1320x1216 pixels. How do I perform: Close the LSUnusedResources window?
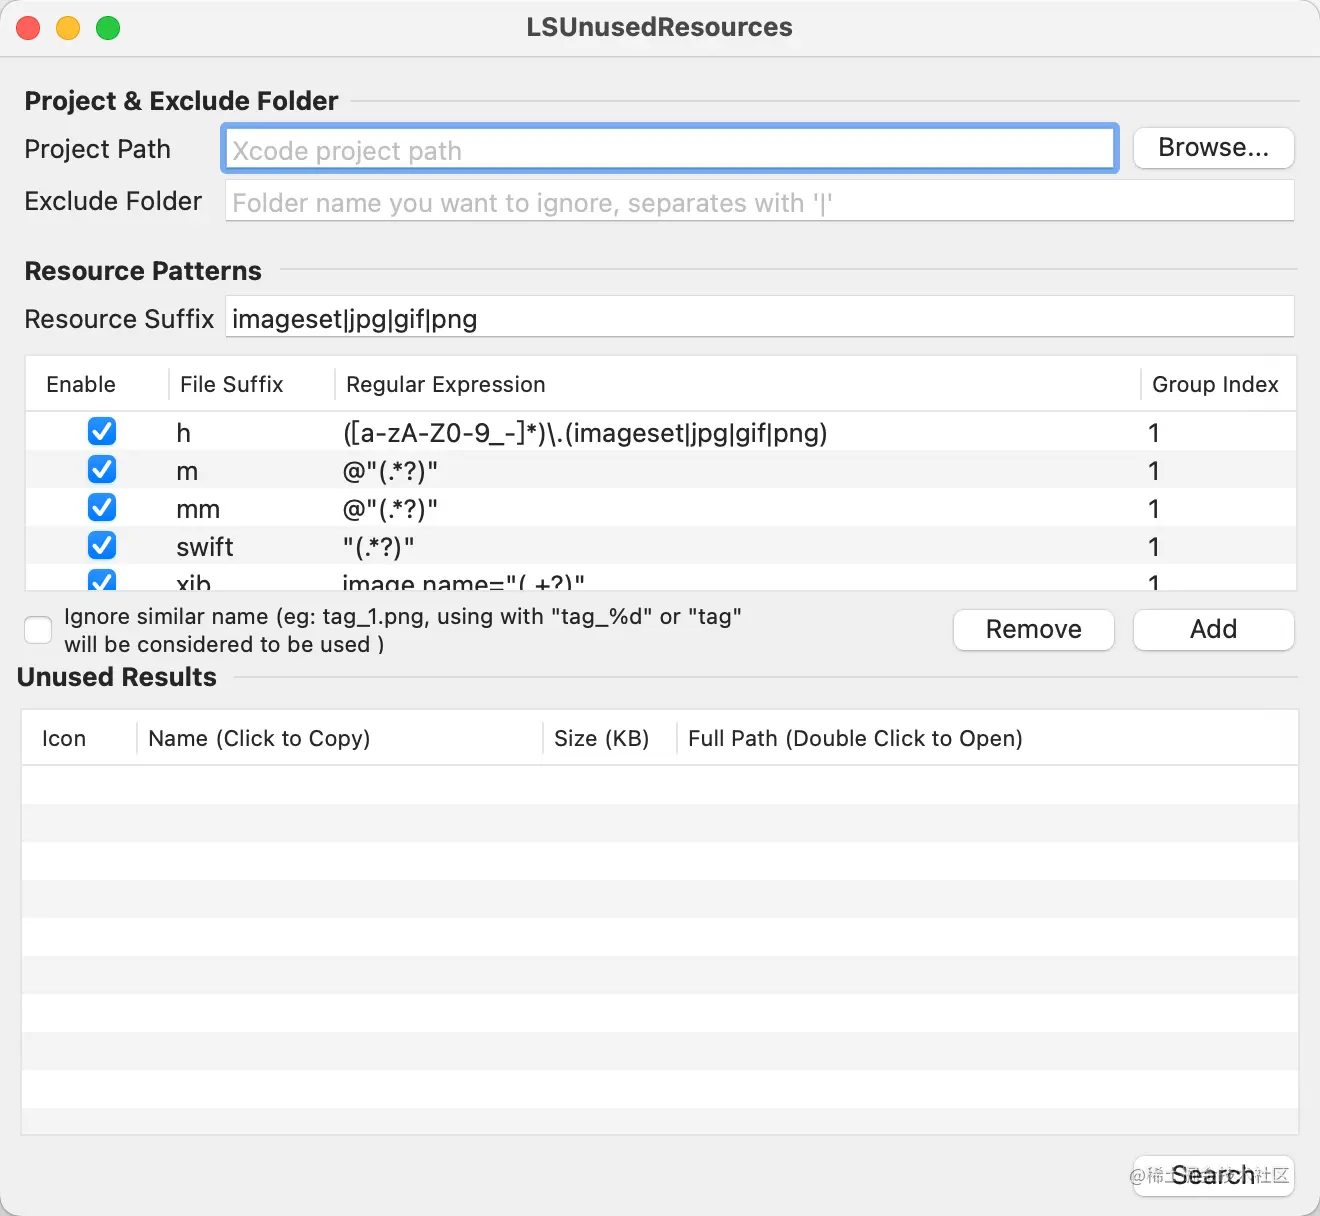(x=28, y=28)
